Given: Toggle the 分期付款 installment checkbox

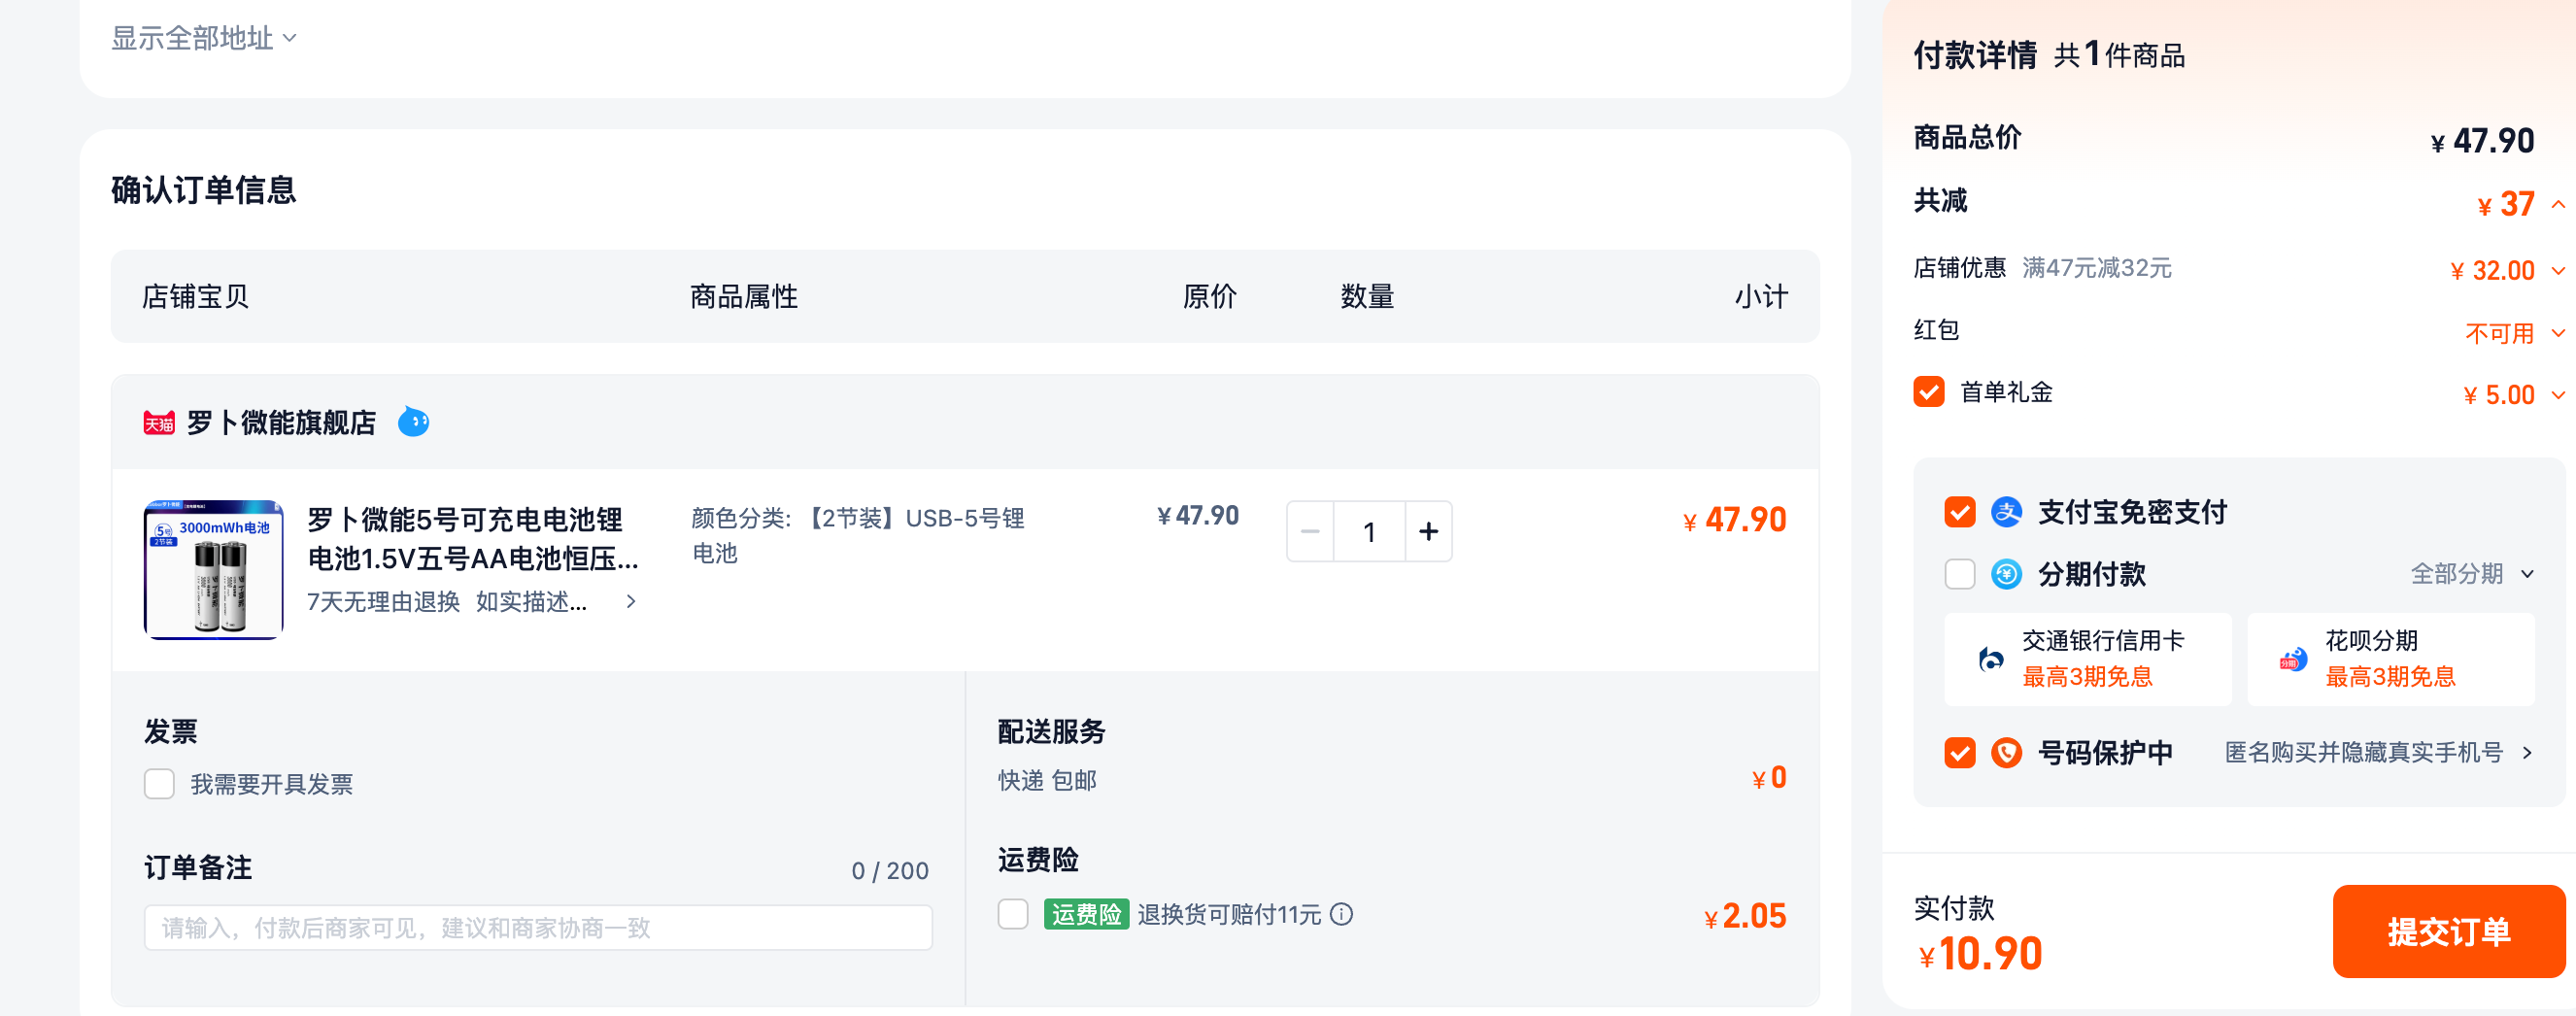Looking at the screenshot, I should (1960, 574).
